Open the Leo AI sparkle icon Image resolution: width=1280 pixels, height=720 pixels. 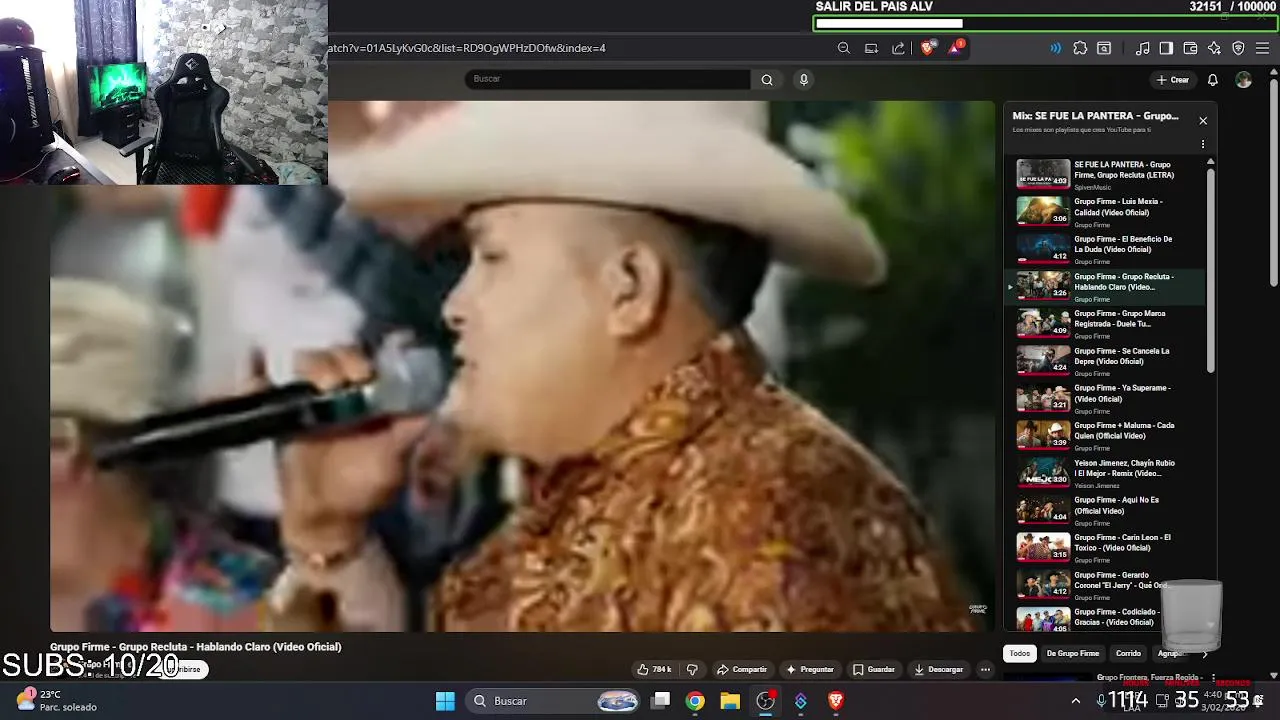[1214, 48]
